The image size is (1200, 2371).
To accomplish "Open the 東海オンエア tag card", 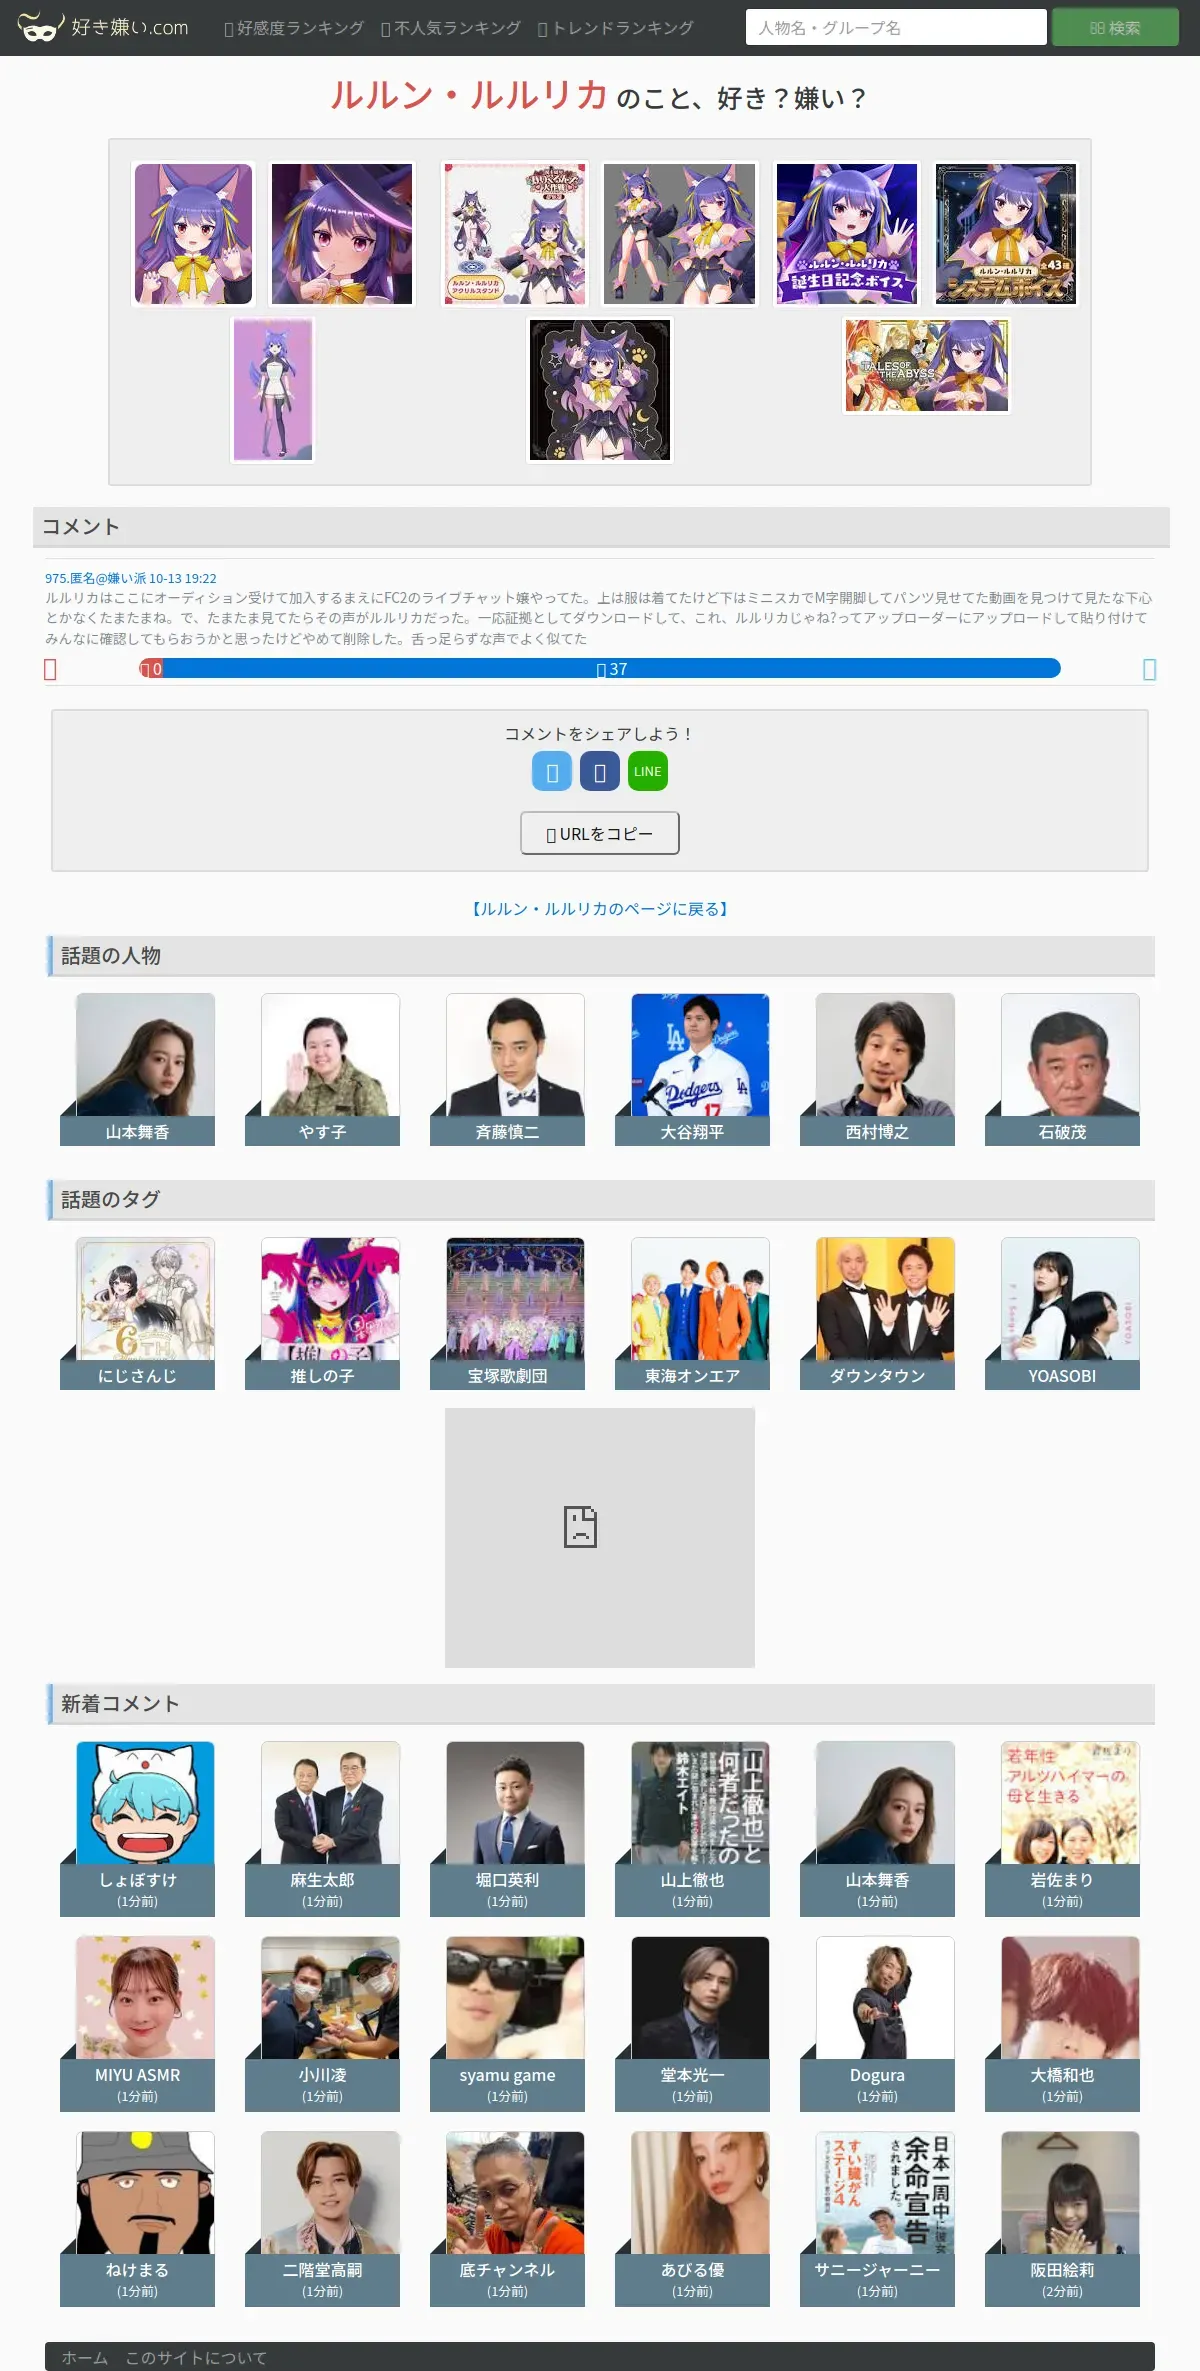I will [693, 1313].
